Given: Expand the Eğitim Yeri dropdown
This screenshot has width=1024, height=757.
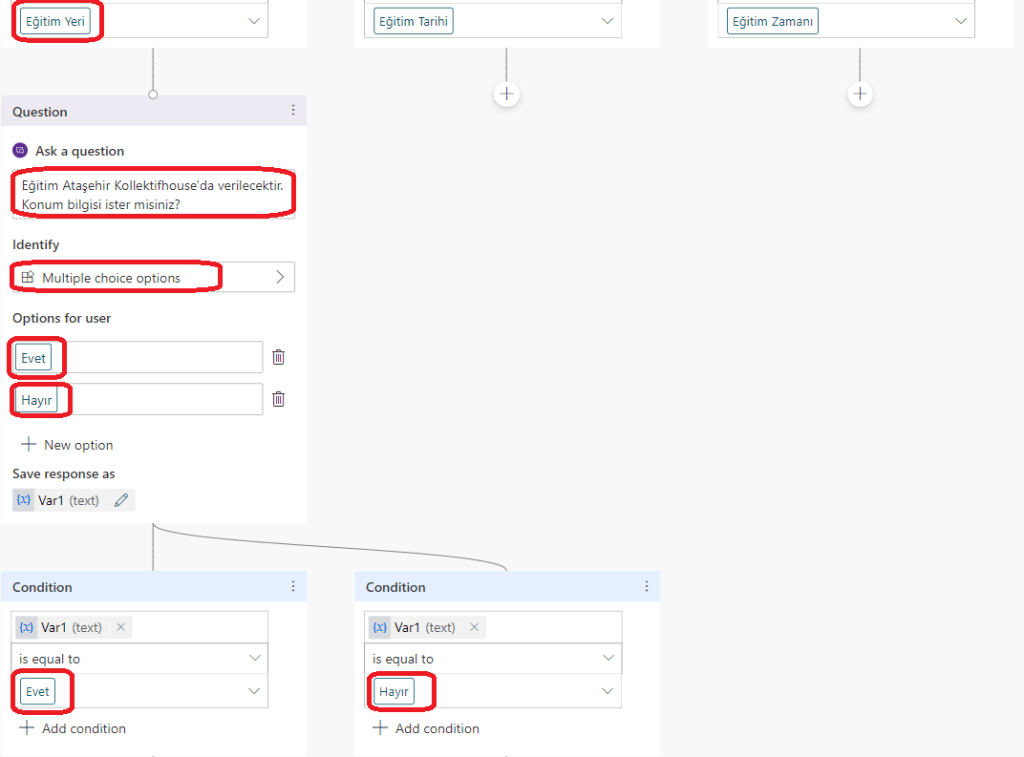Looking at the screenshot, I should (x=254, y=21).
